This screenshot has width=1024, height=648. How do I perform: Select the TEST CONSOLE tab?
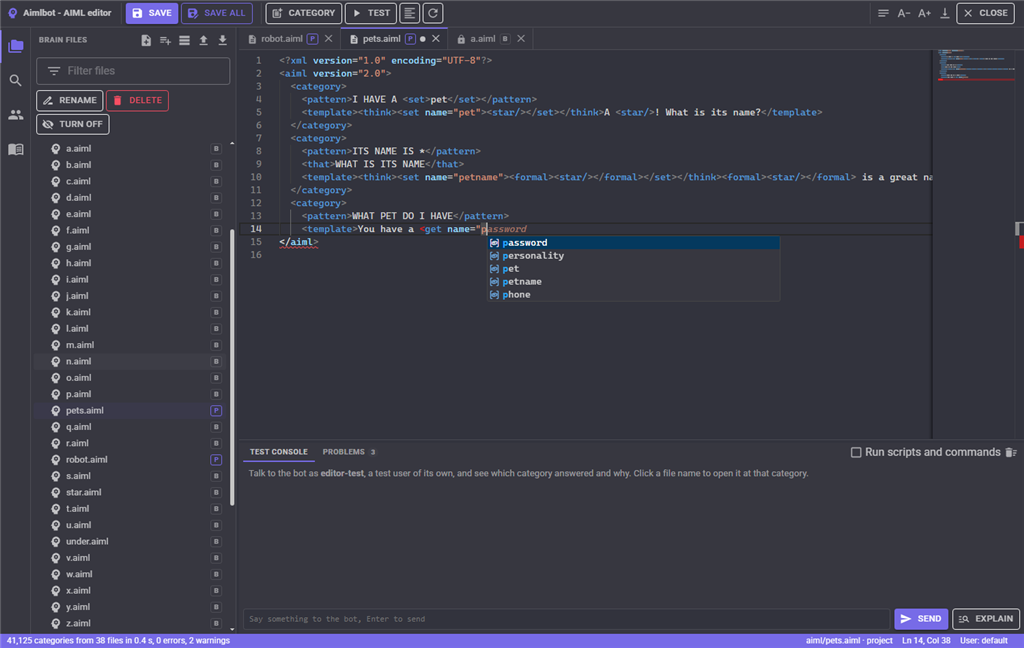point(278,452)
